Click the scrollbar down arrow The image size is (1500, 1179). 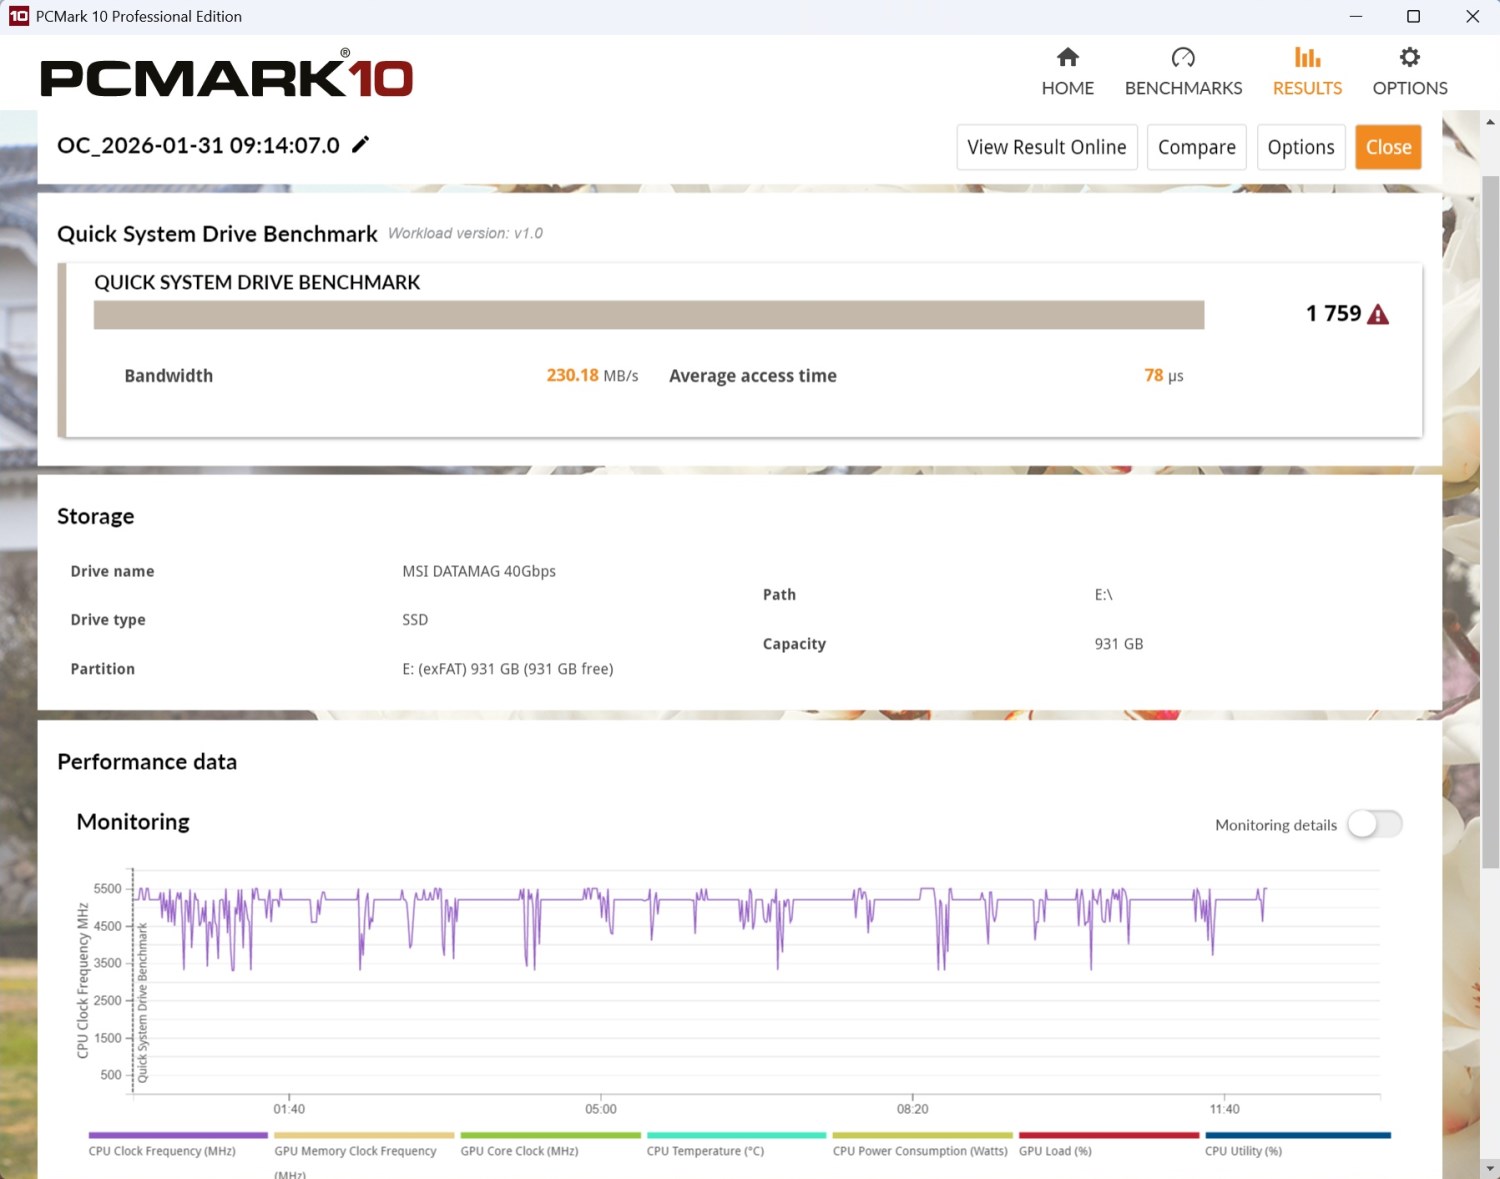[1490, 1168]
